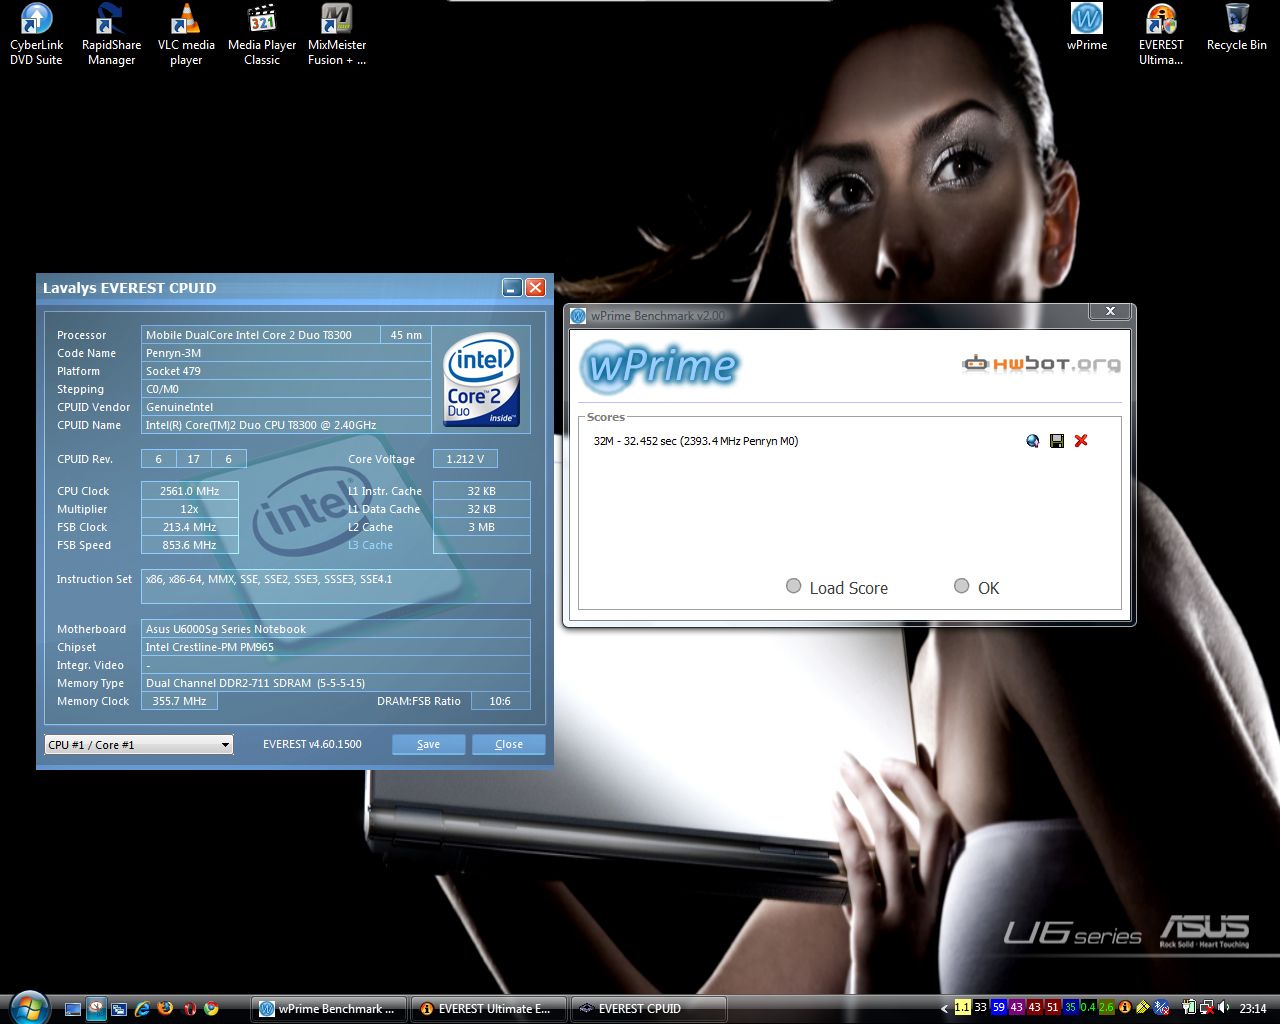Image resolution: width=1280 pixels, height=1024 pixels.
Task: Launch Firefox from quick launch
Action: (165, 1009)
